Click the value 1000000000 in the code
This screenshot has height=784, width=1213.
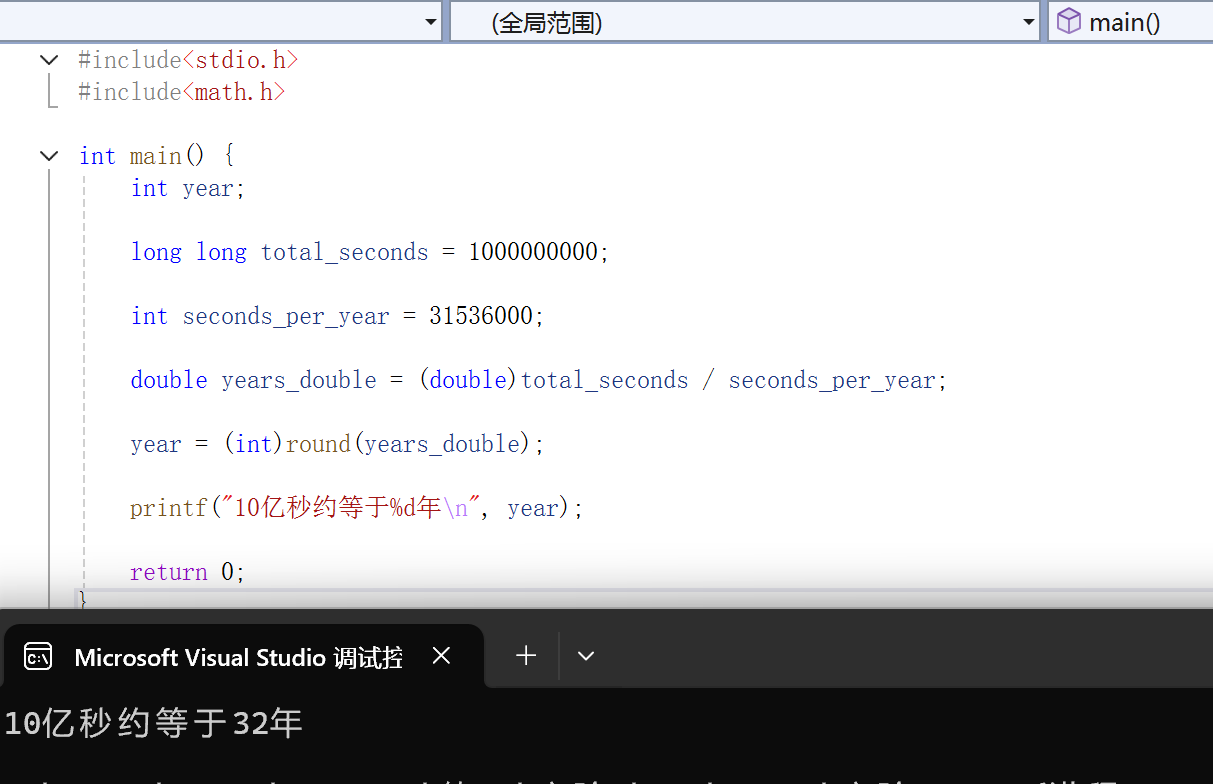(x=534, y=252)
